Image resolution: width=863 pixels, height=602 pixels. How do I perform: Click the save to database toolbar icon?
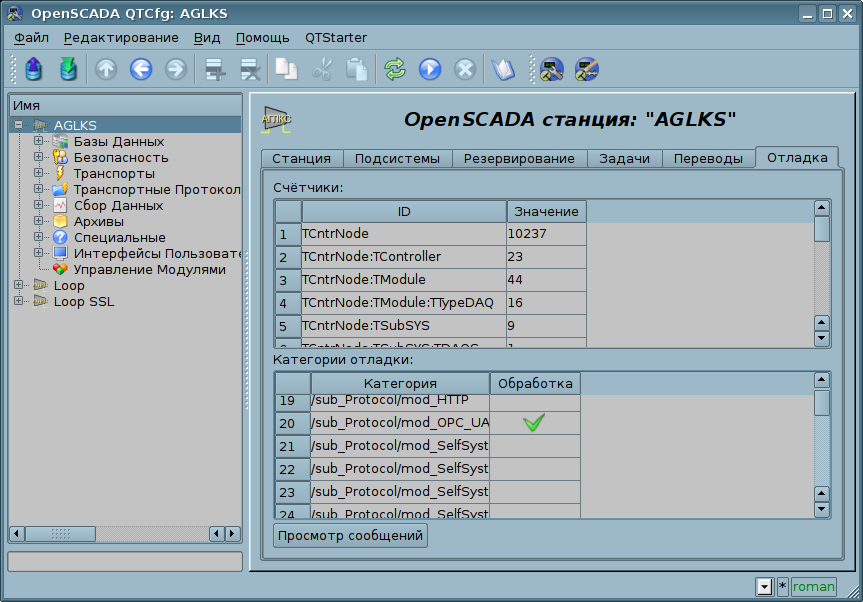[68, 69]
